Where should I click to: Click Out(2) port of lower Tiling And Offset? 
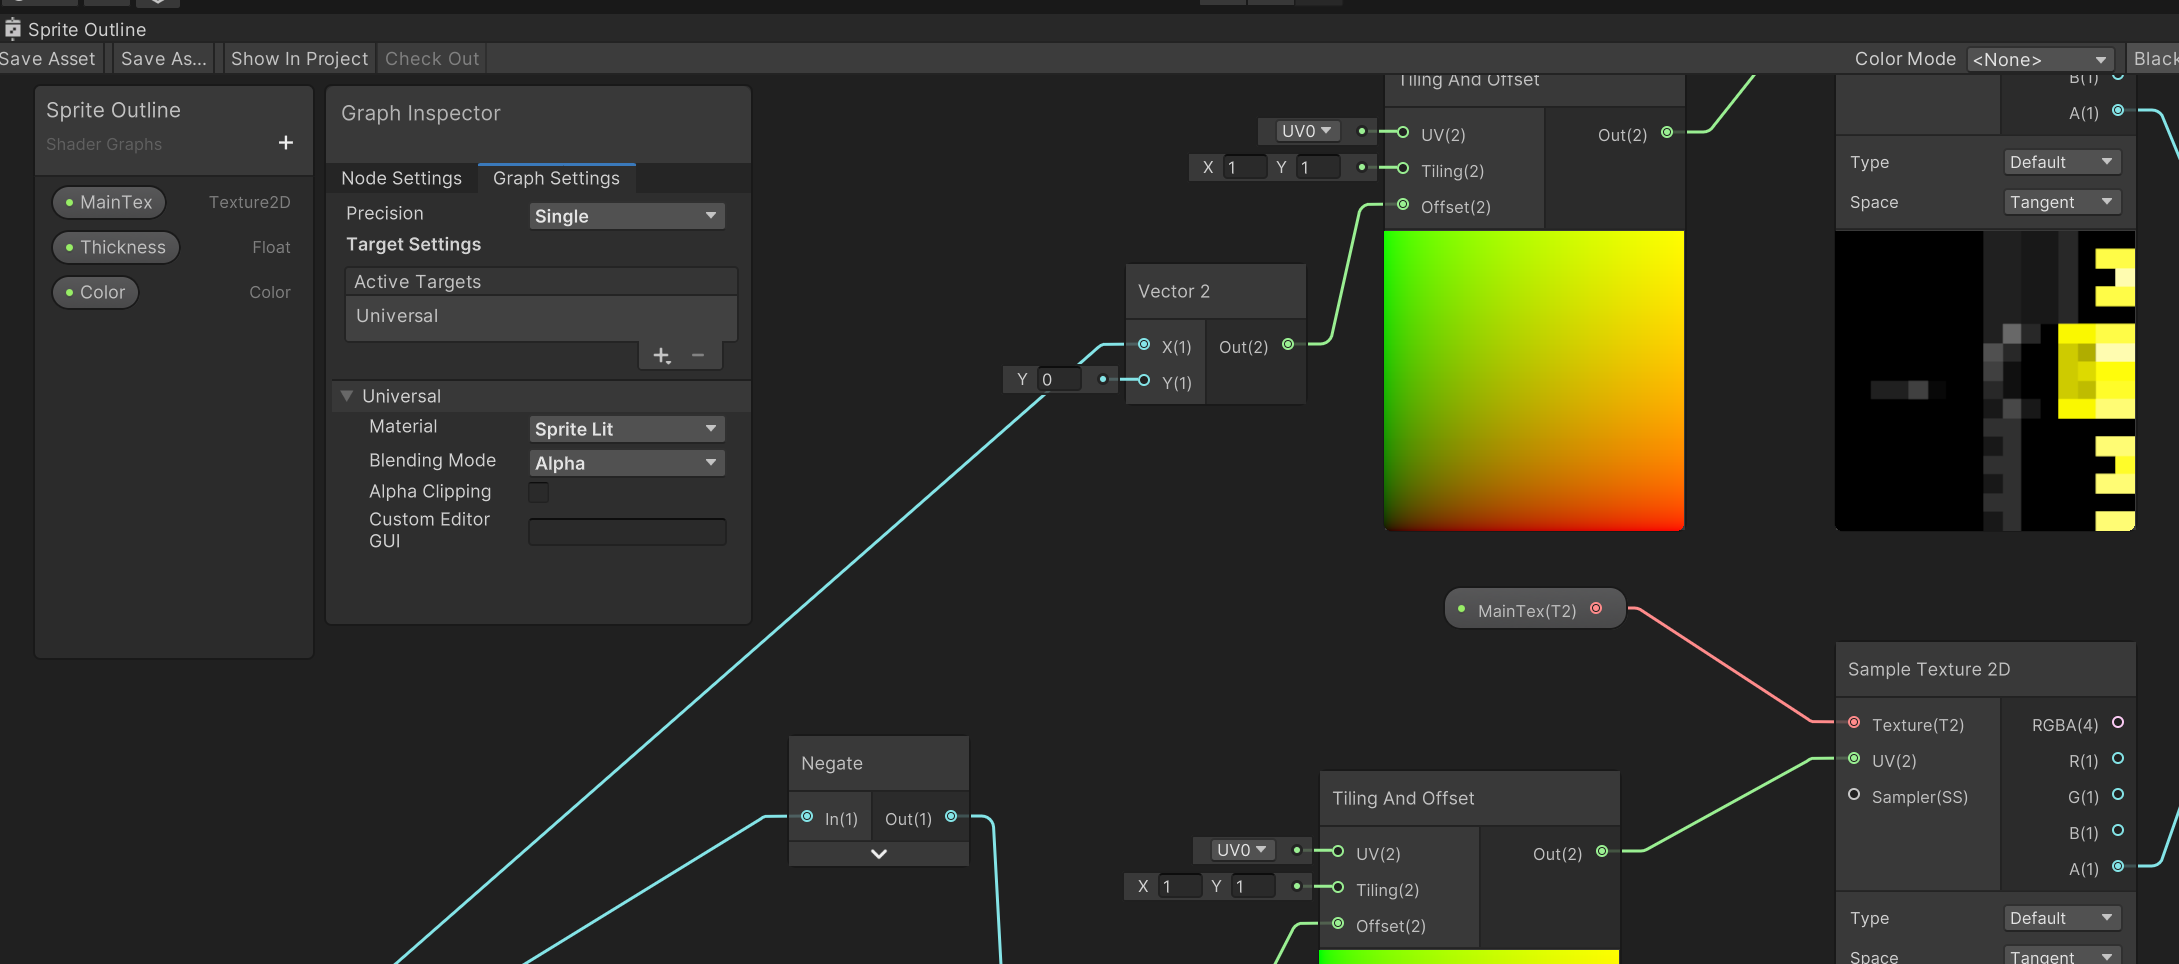tap(1602, 851)
